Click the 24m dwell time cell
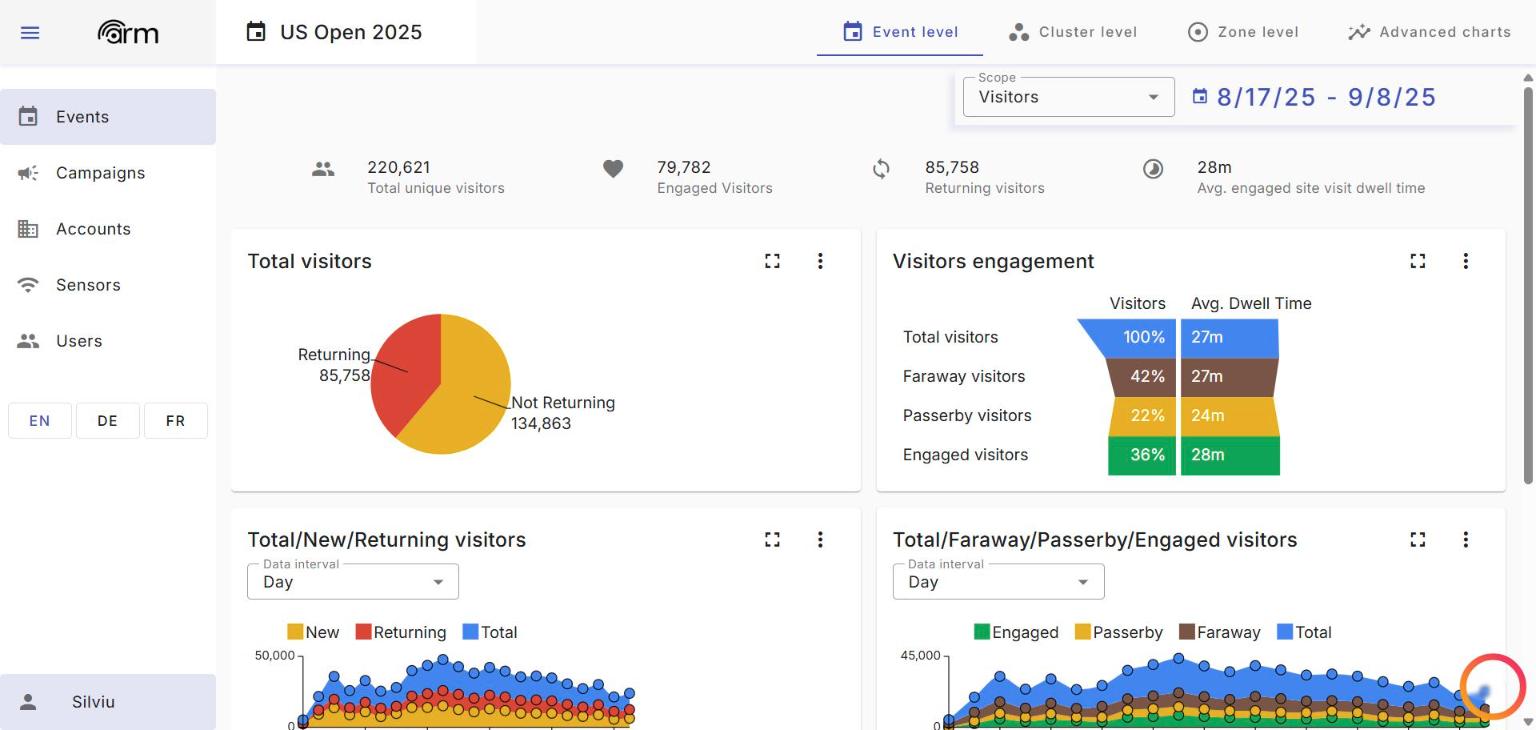This screenshot has height=730, width=1536. point(1229,416)
